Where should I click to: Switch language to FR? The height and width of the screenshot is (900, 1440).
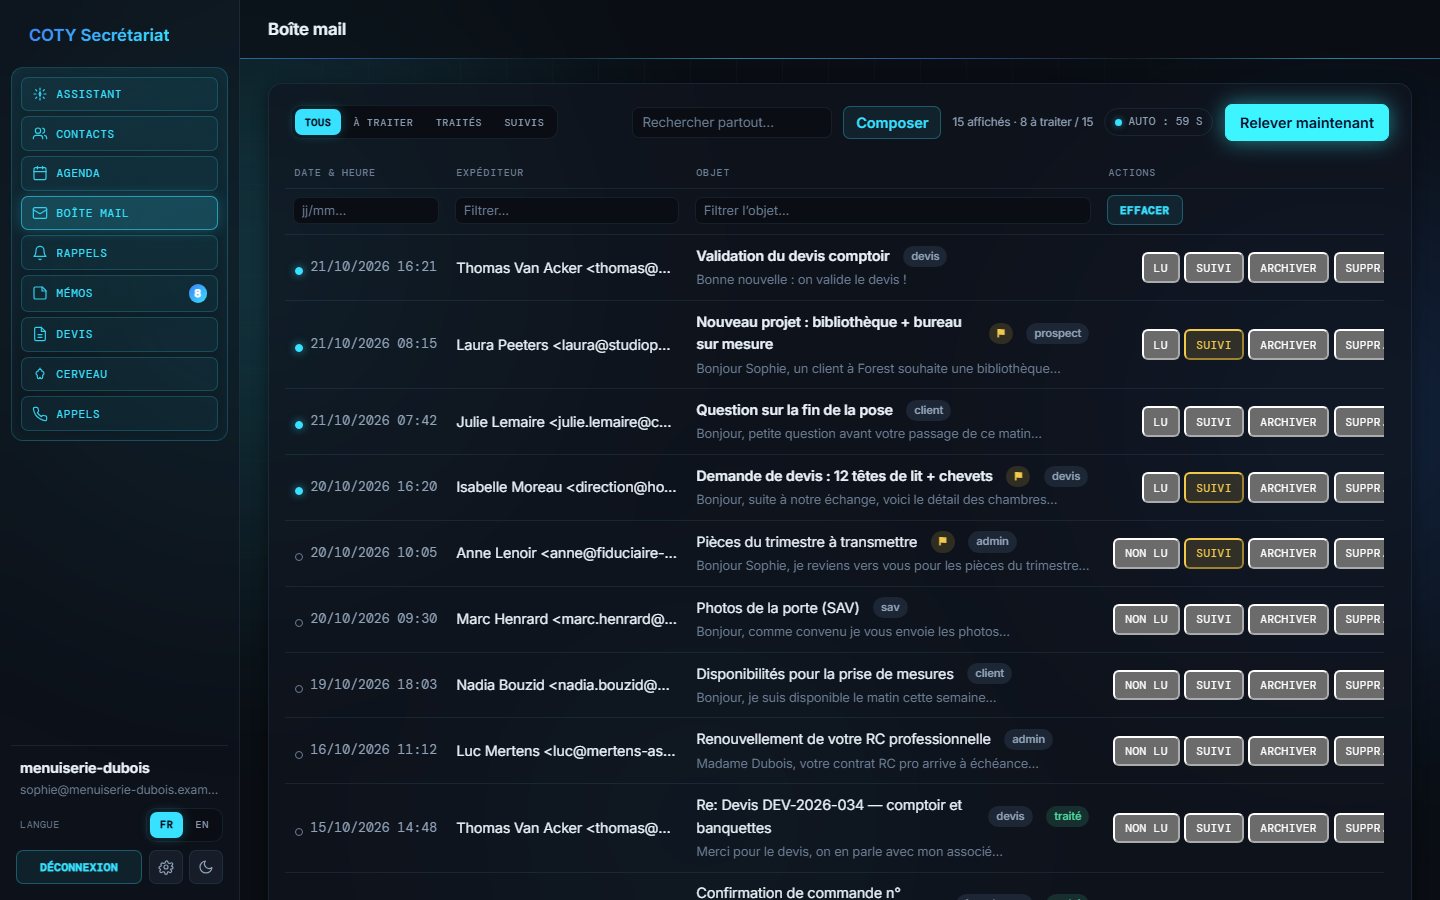coord(166,825)
